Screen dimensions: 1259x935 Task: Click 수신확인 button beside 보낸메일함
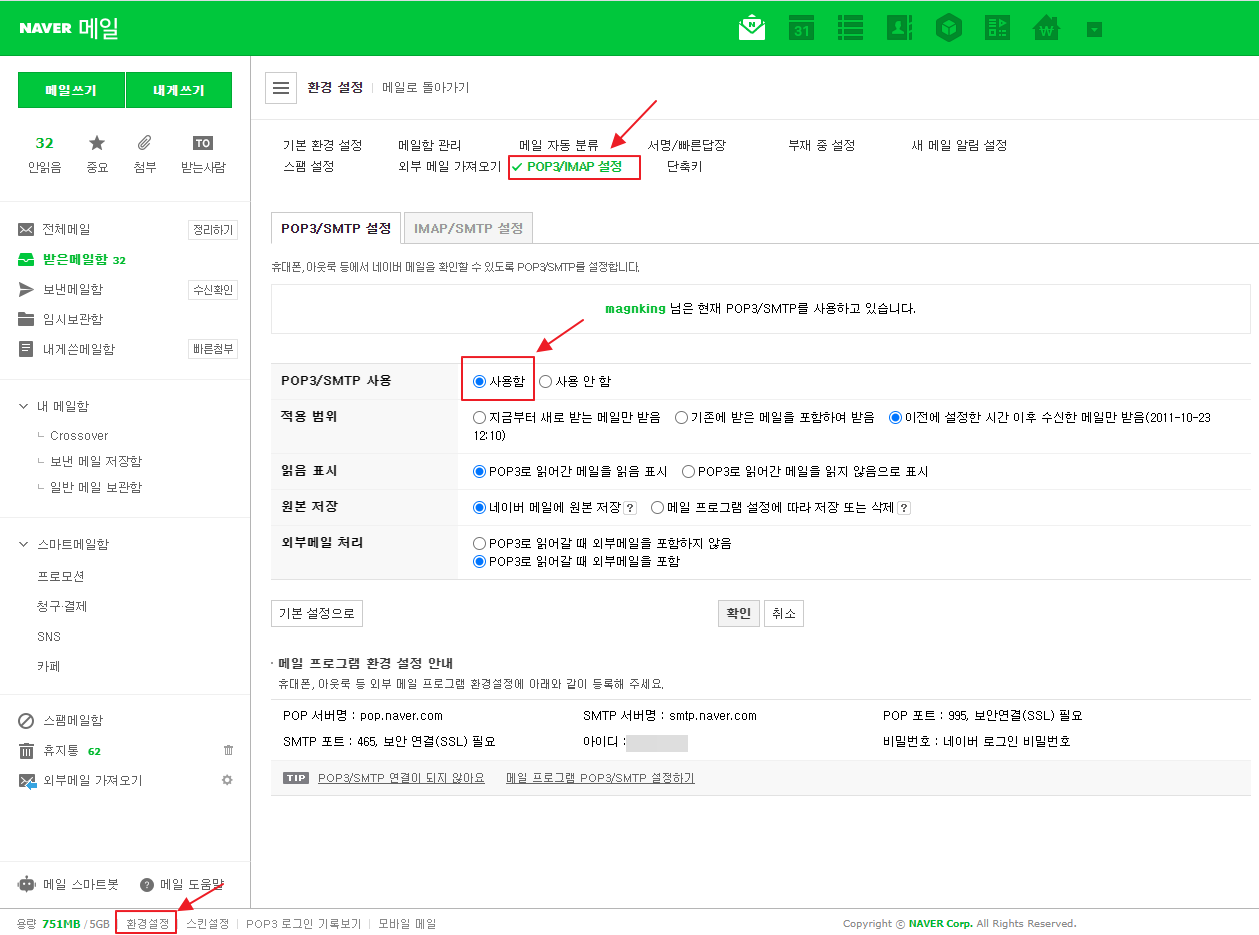(x=213, y=290)
